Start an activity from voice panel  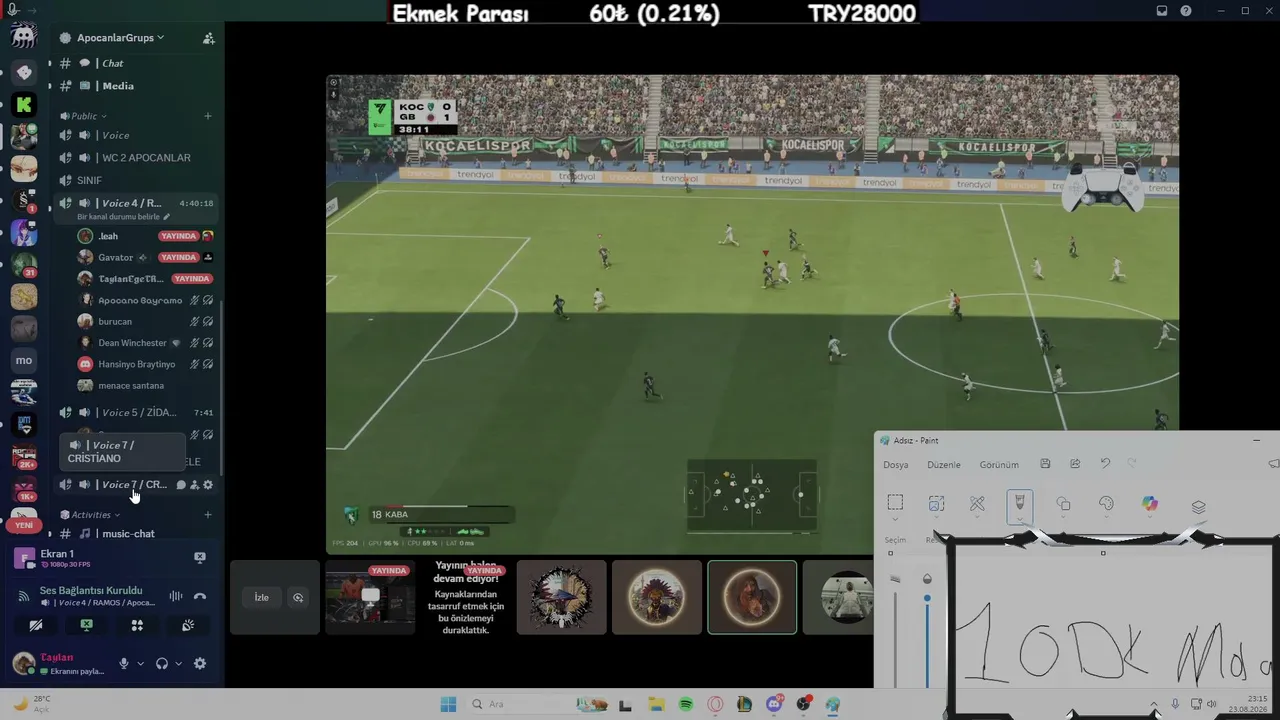137,626
